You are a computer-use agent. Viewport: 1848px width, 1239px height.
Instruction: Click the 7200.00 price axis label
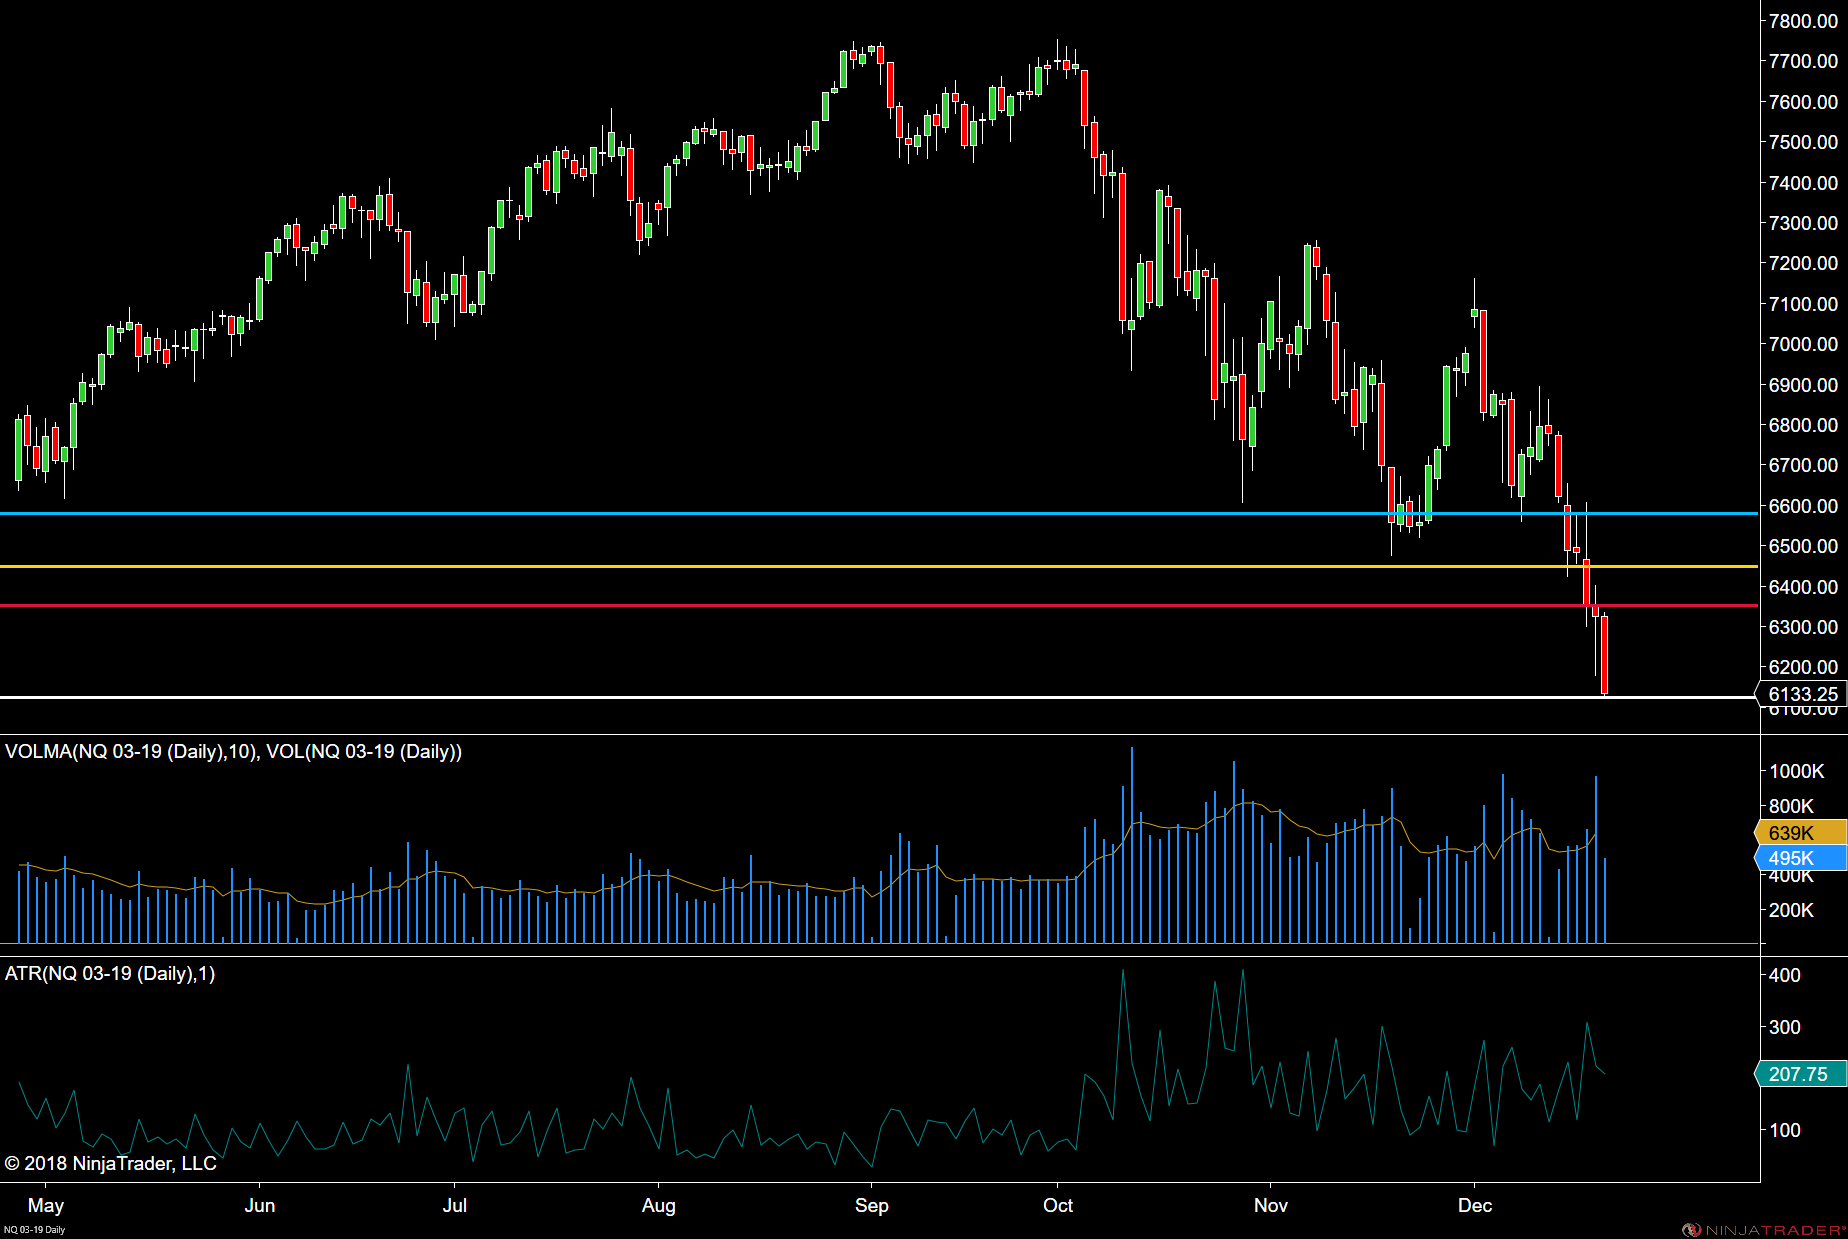coord(1803,263)
